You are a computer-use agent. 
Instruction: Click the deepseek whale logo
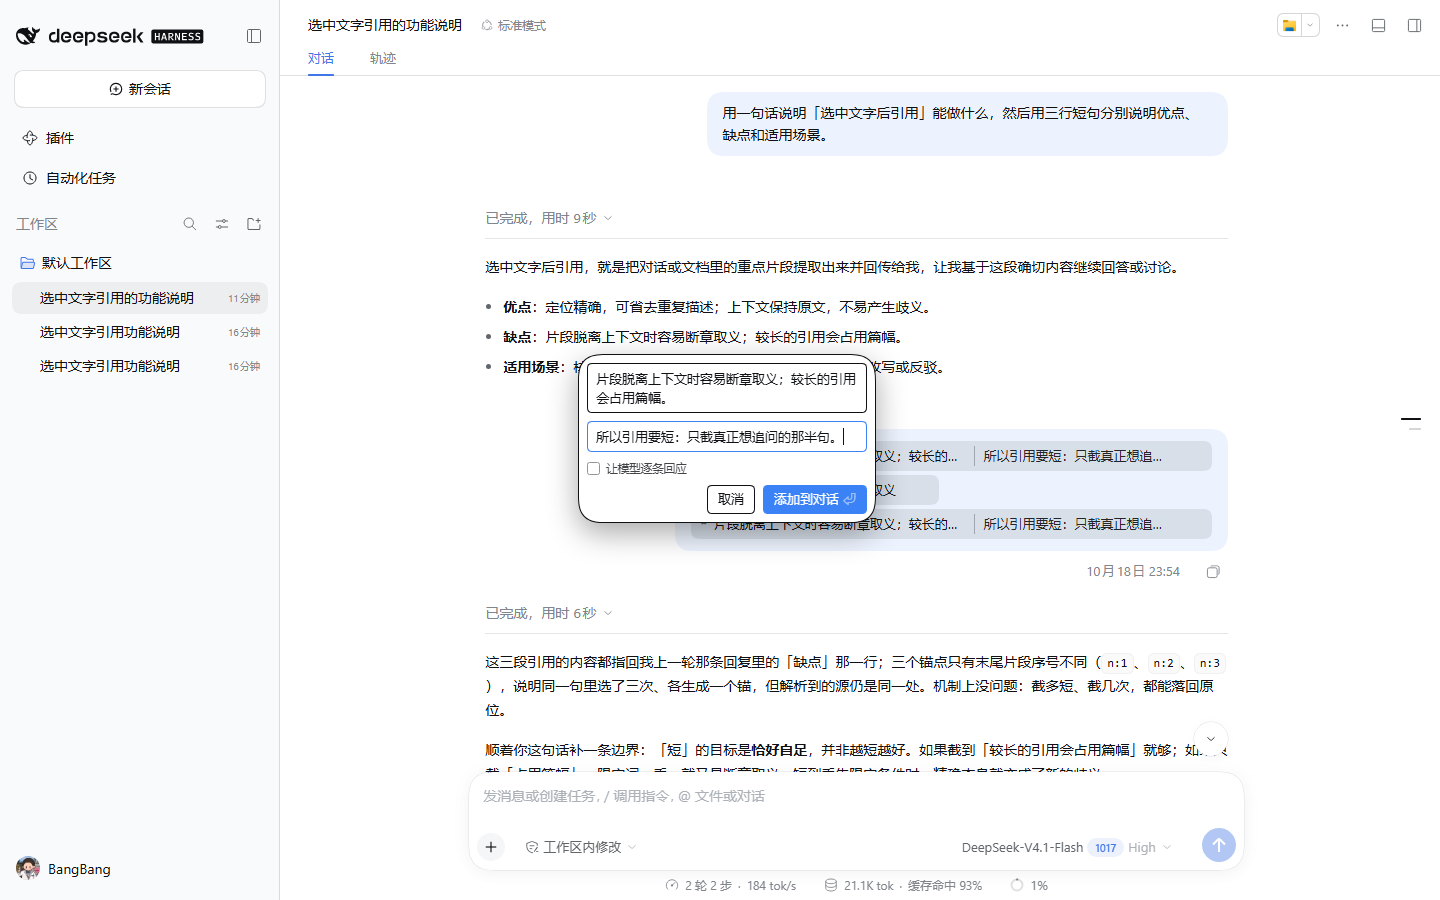click(28, 36)
